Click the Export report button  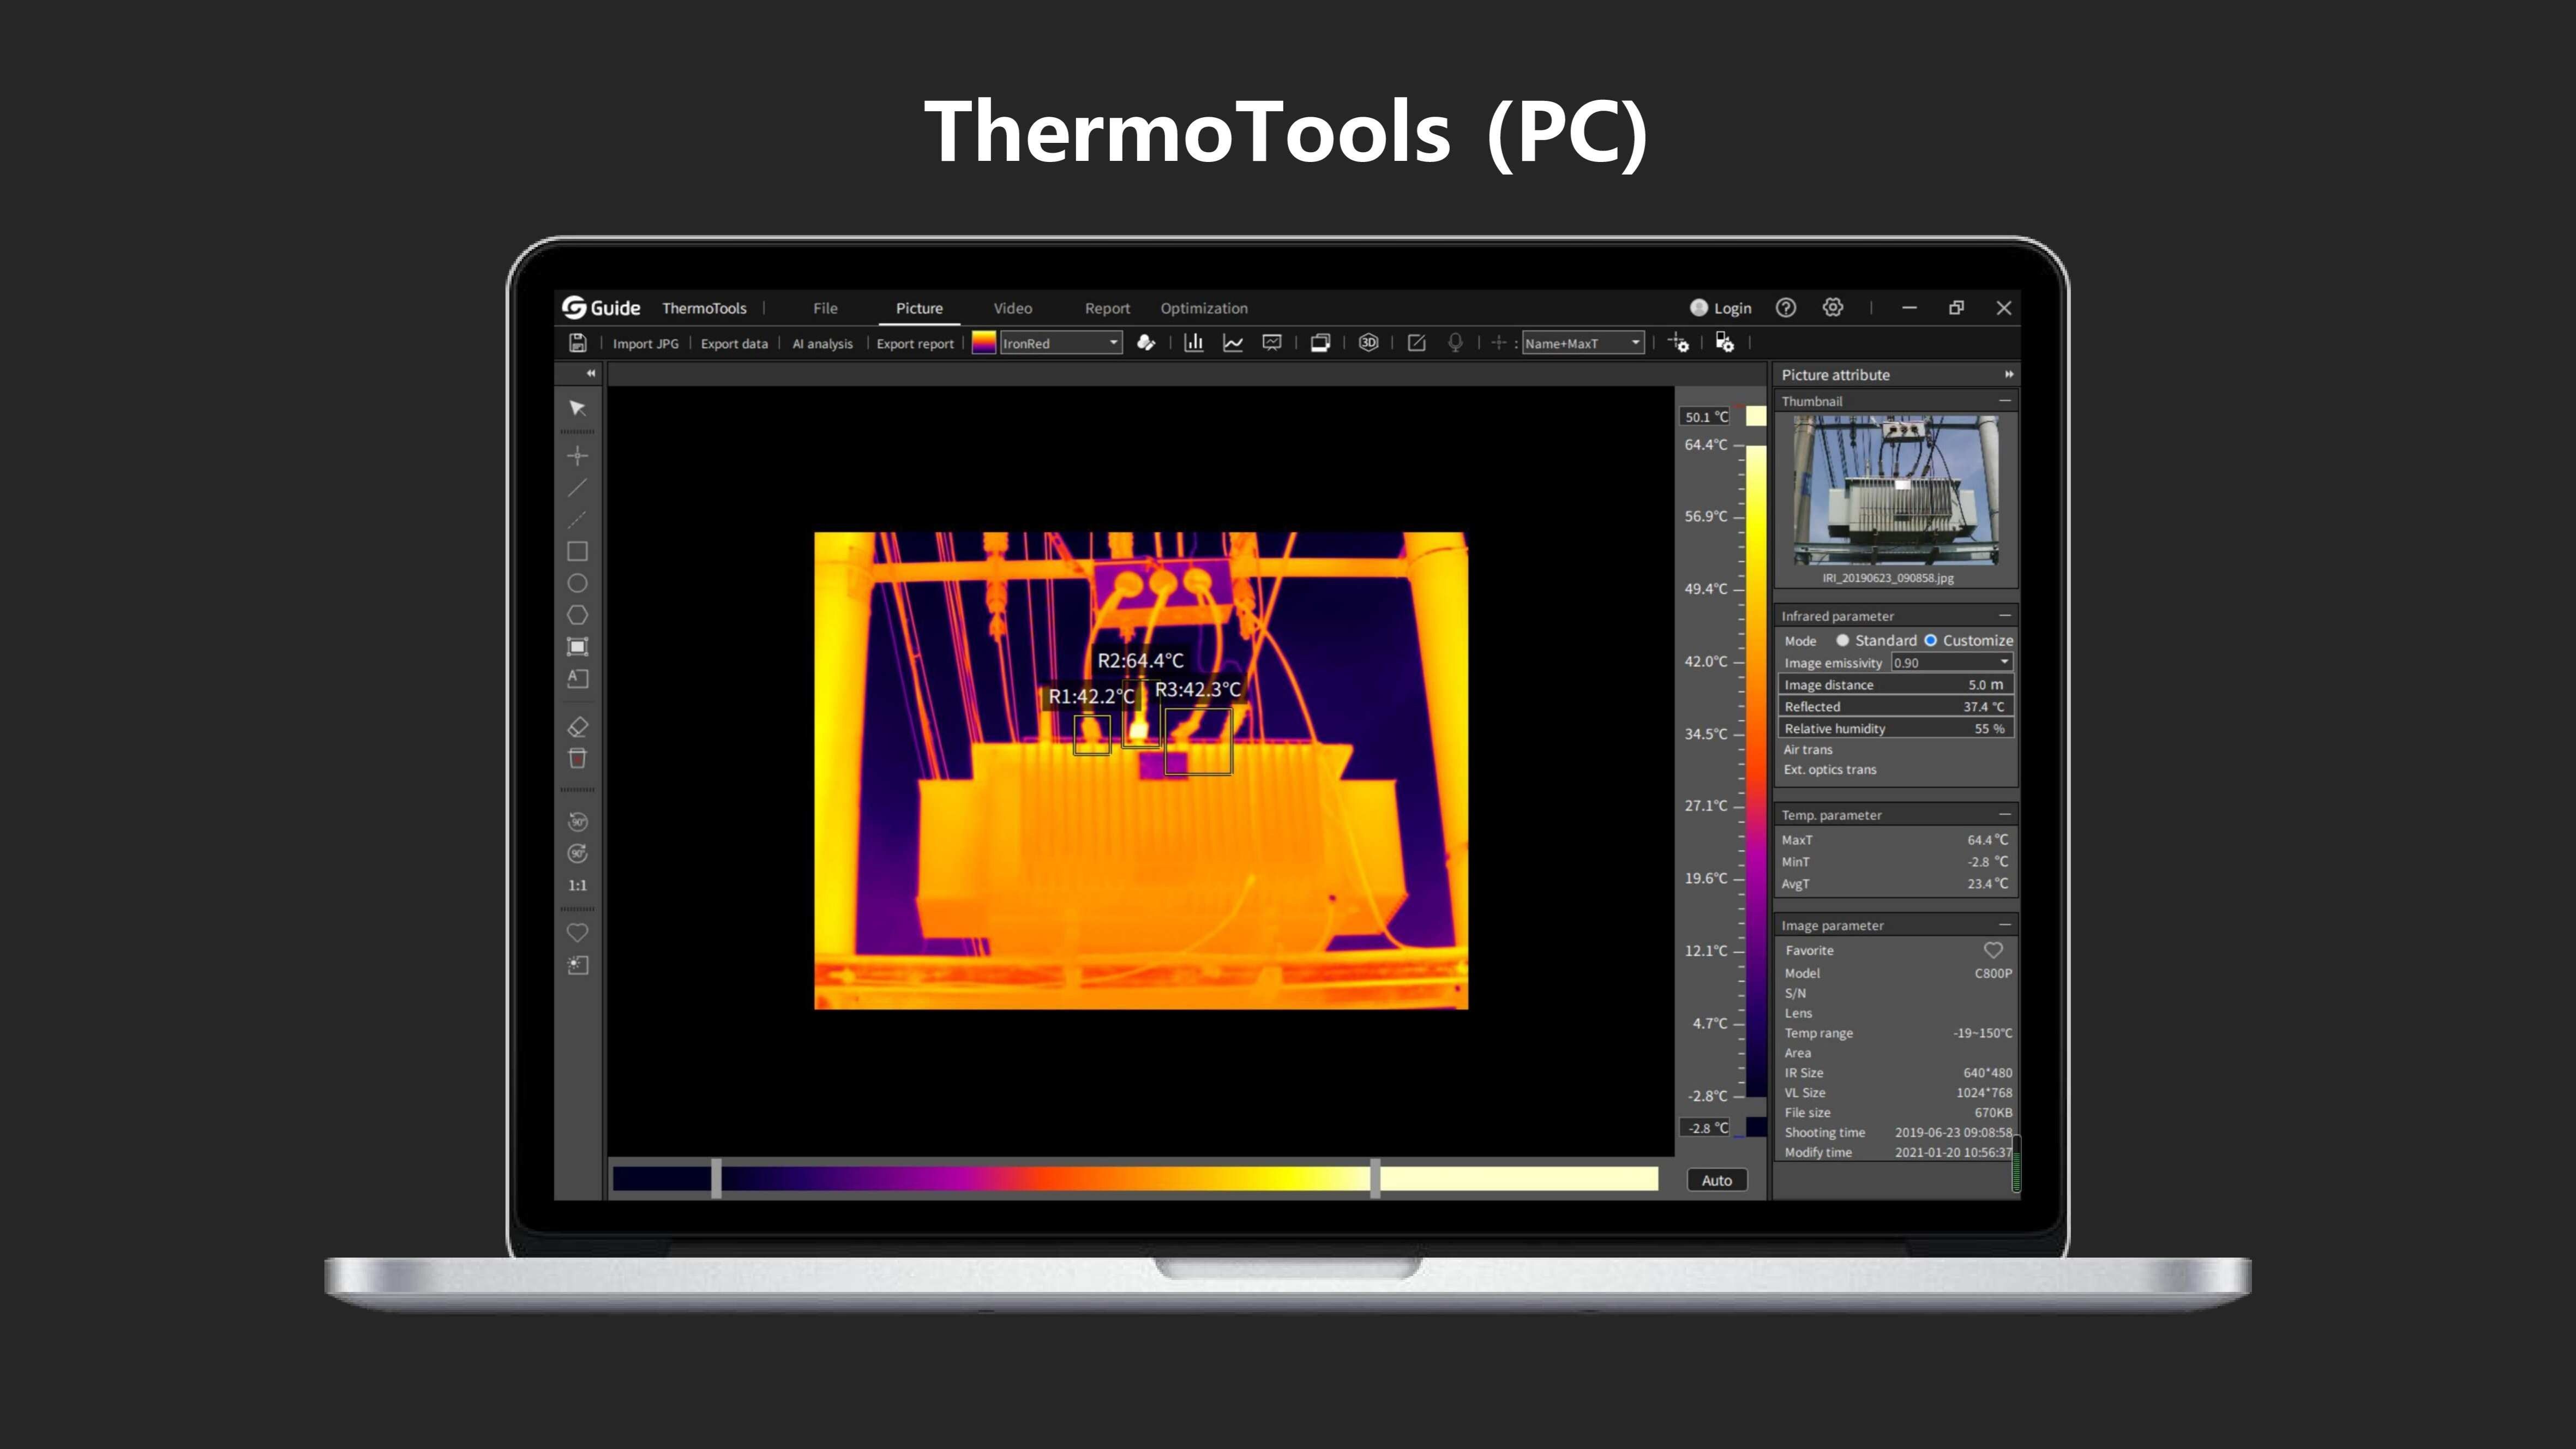click(914, 343)
